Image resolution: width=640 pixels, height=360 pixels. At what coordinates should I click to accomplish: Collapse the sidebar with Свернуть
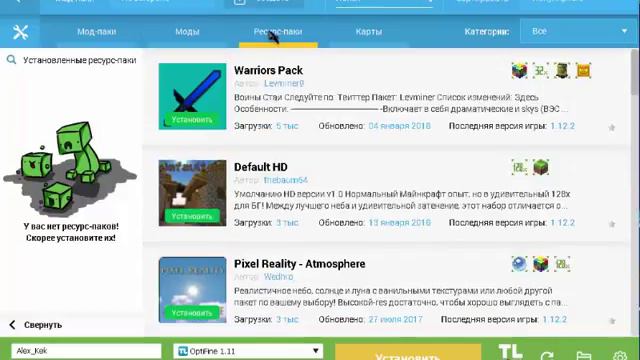click(36, 325)
